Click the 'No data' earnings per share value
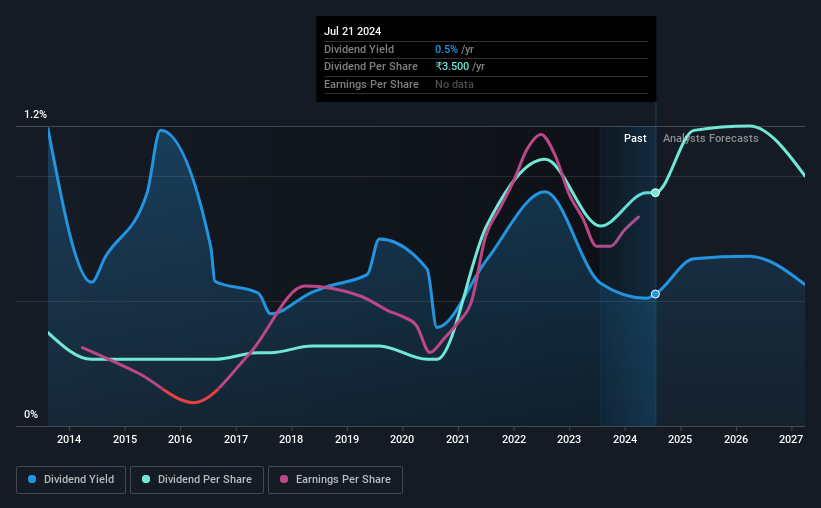The height and width of the screenshot is (508, 821). (x=454, y=84)
